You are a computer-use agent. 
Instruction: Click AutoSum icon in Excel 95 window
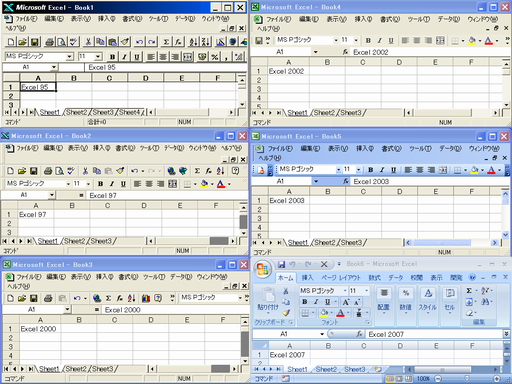point(166,42)
